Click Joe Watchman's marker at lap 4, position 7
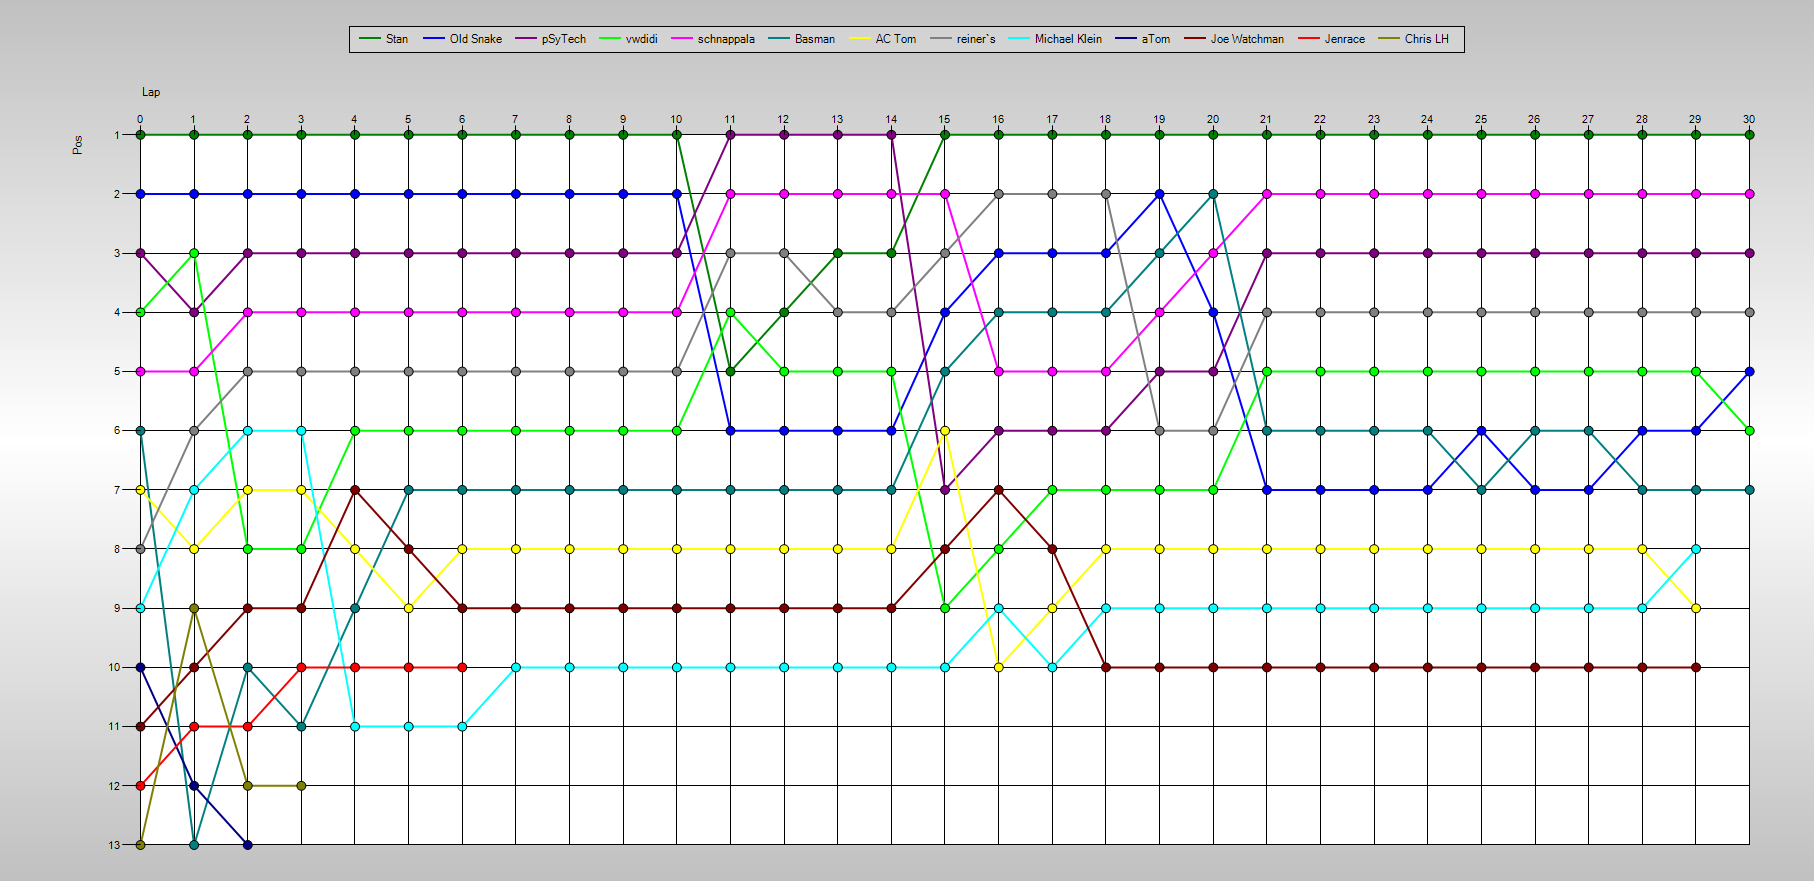This screenshot has height=881, width=1814. coord(354,490)
